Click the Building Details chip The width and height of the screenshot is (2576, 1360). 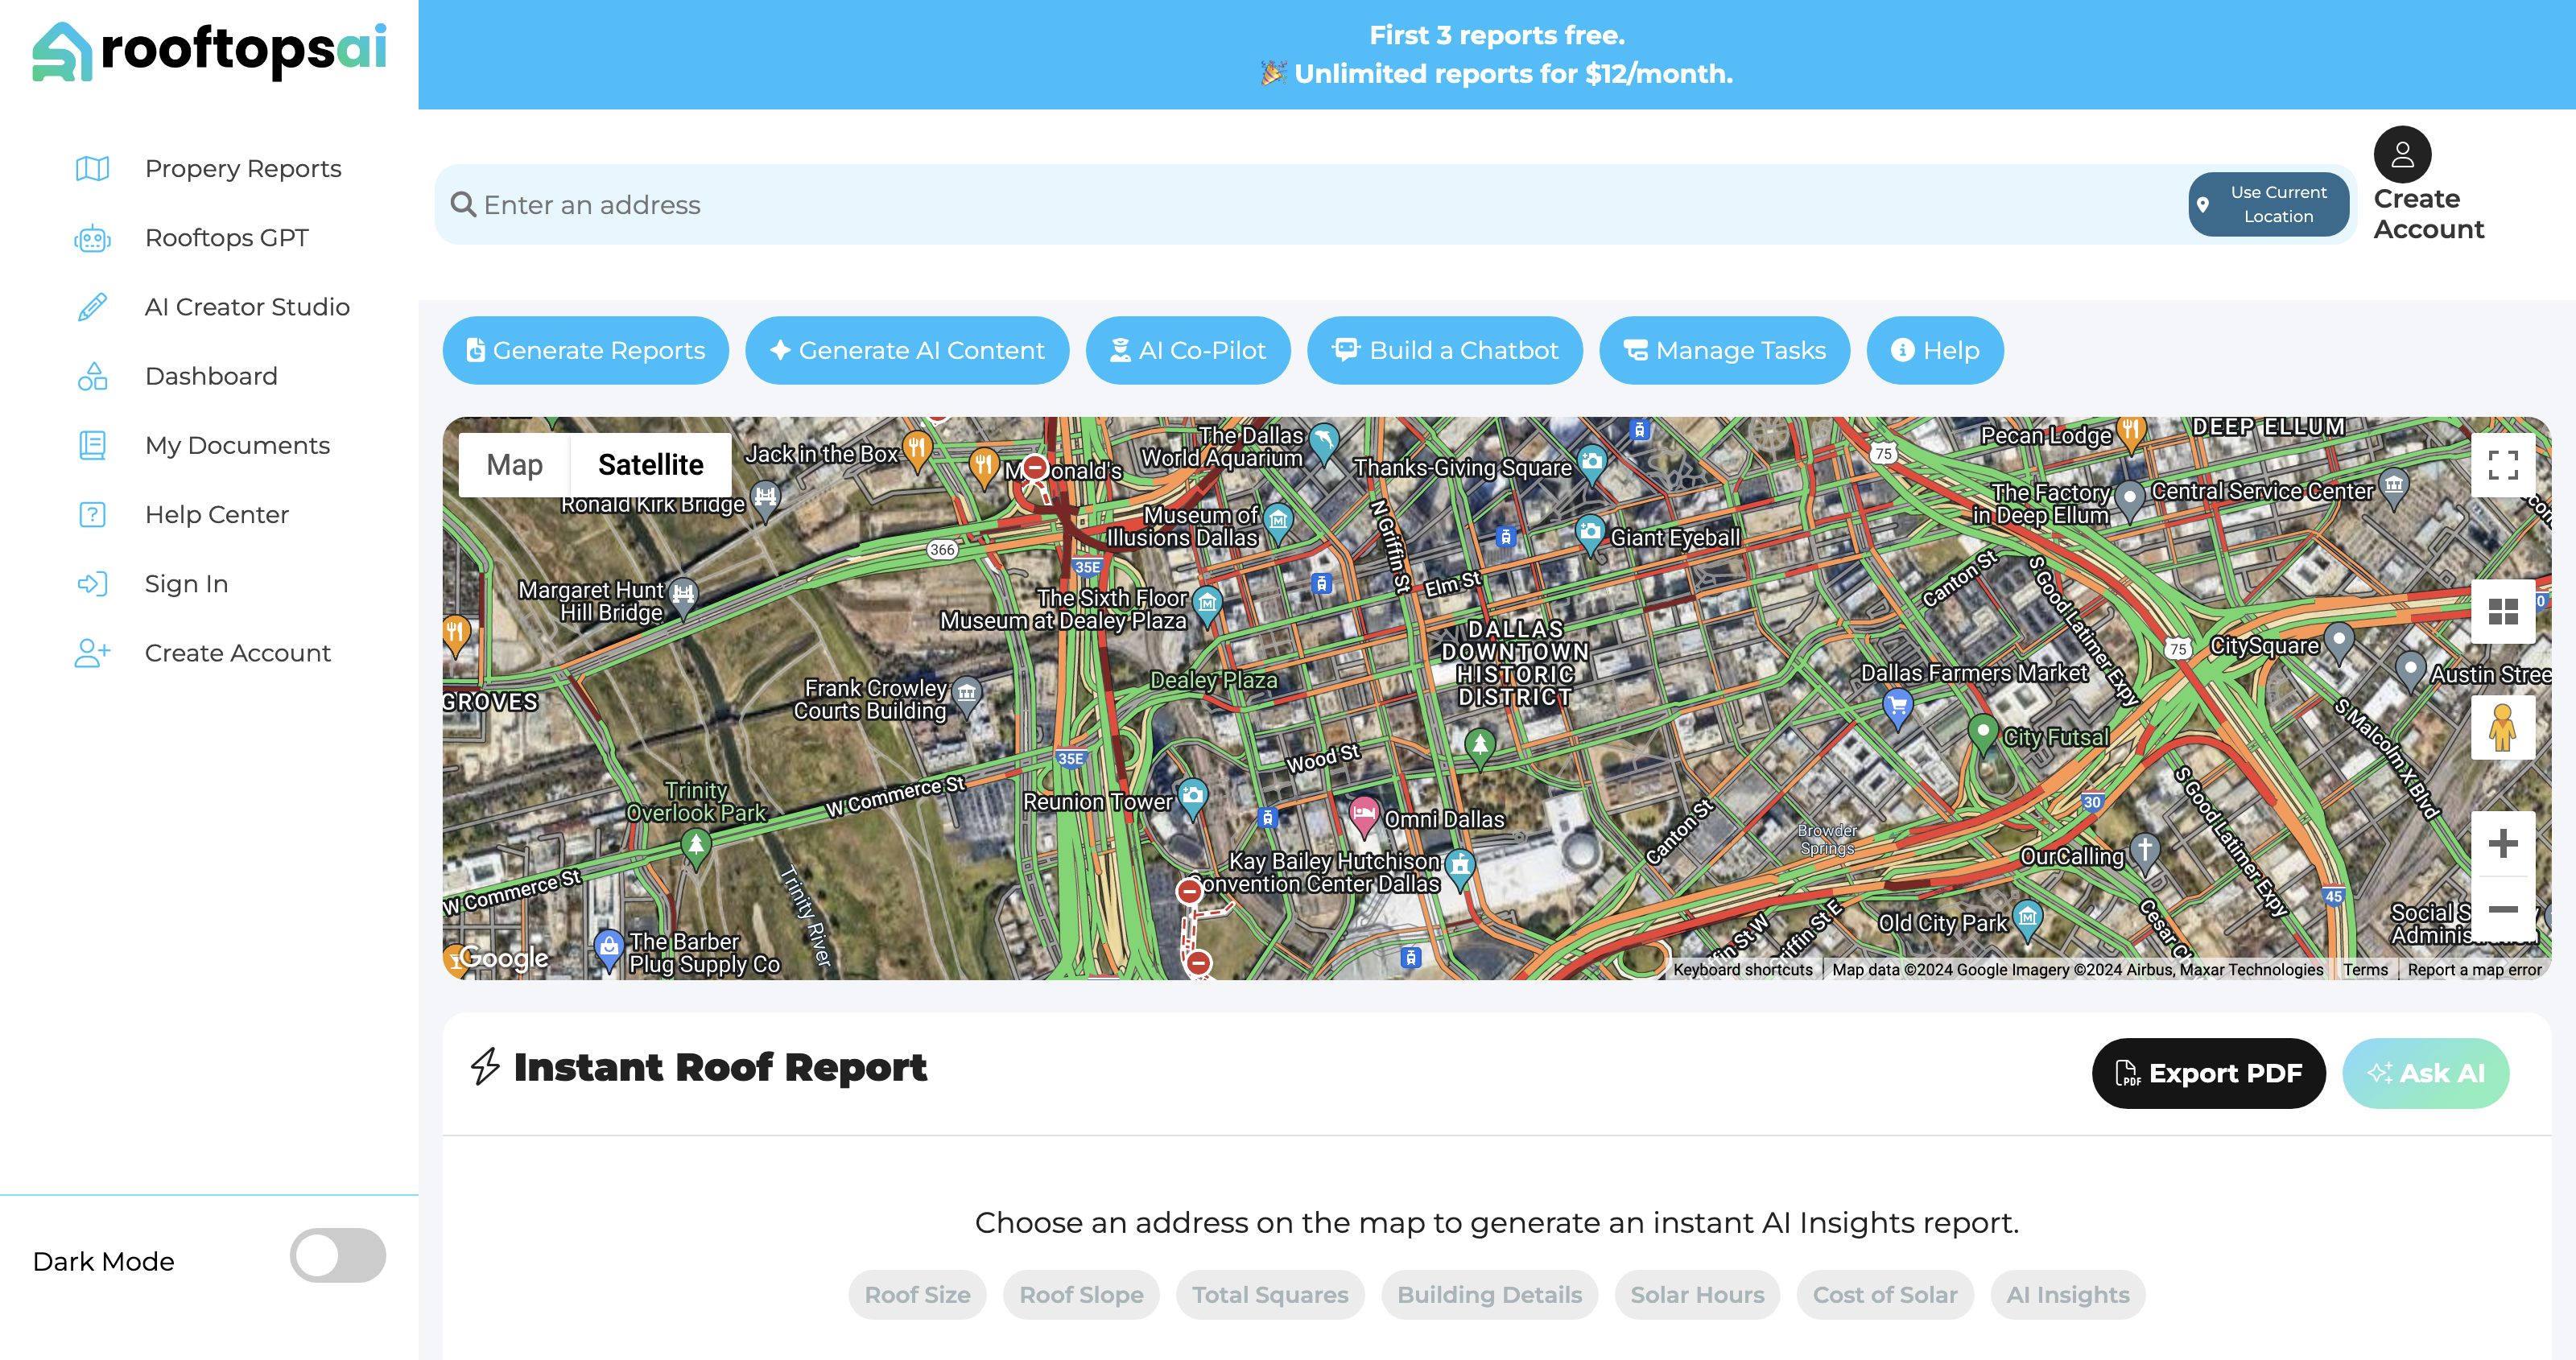1489,1295
